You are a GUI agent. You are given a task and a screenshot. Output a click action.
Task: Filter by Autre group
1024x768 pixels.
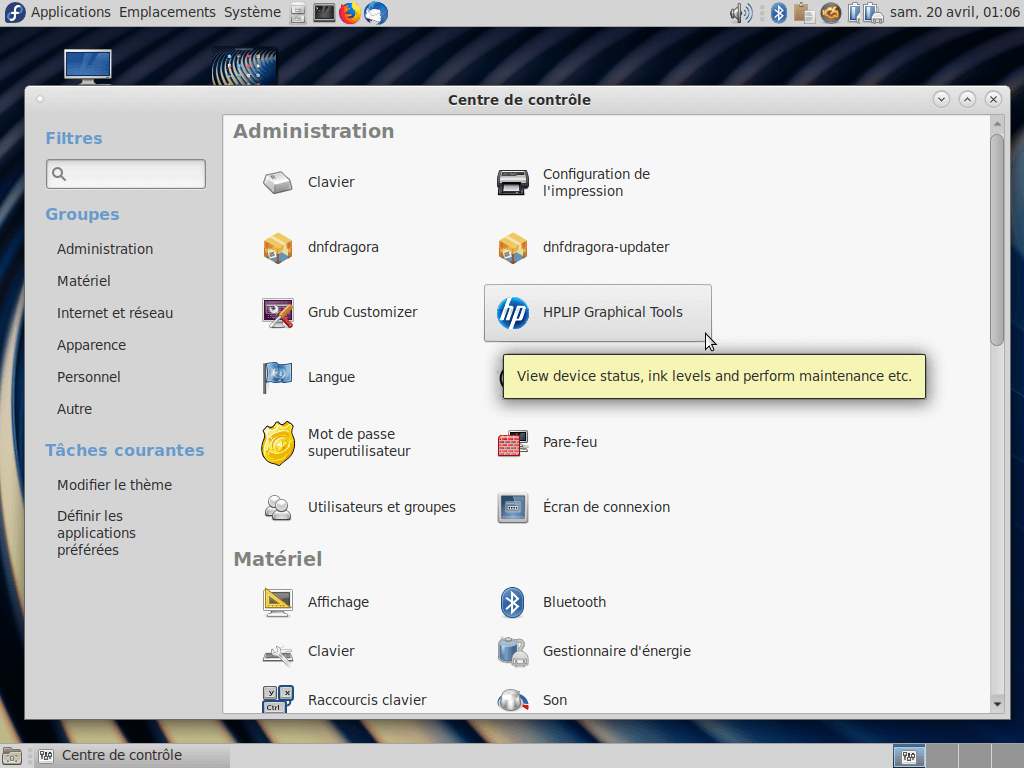pyautogui.click(x=74, y=409)
